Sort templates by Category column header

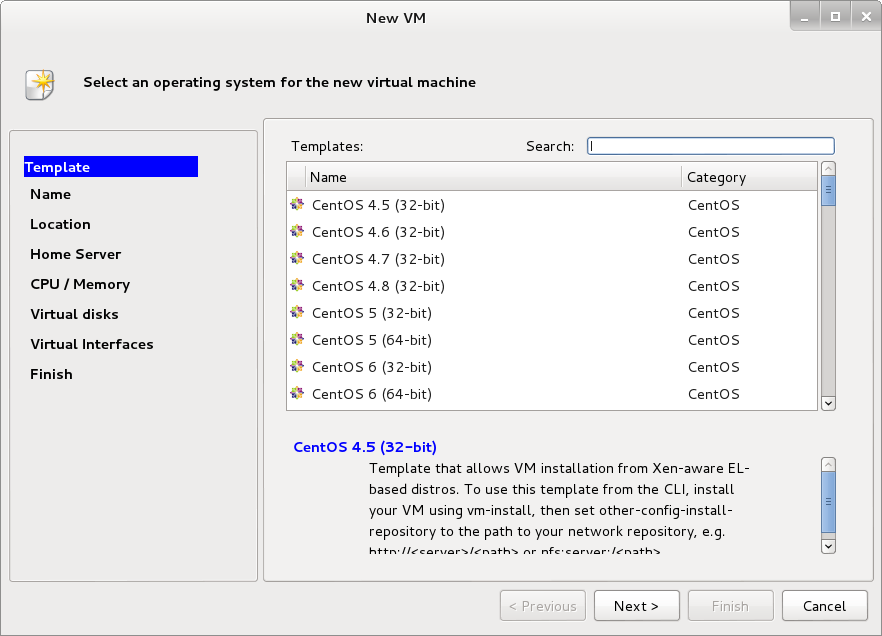pyautogui.click(x=749, y=177)
